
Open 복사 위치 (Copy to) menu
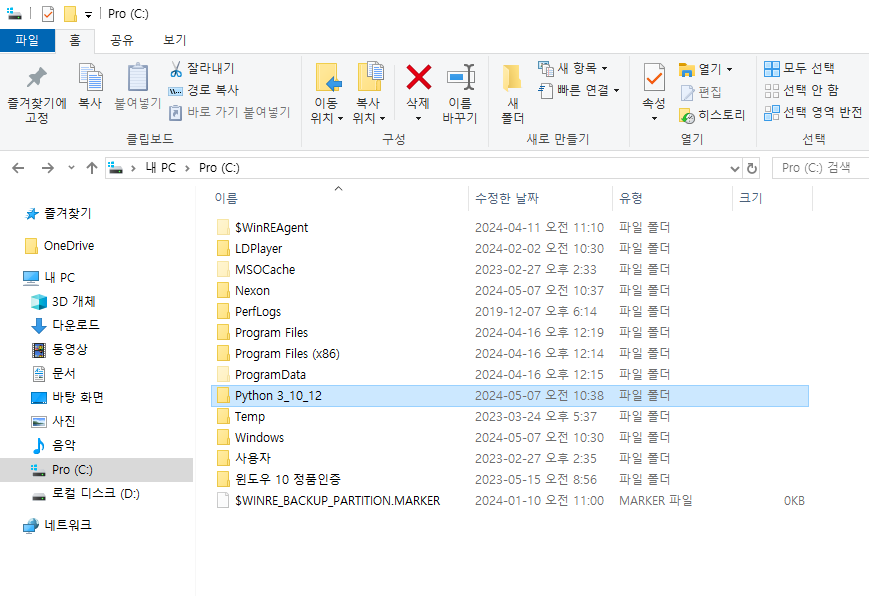point(369,94)
